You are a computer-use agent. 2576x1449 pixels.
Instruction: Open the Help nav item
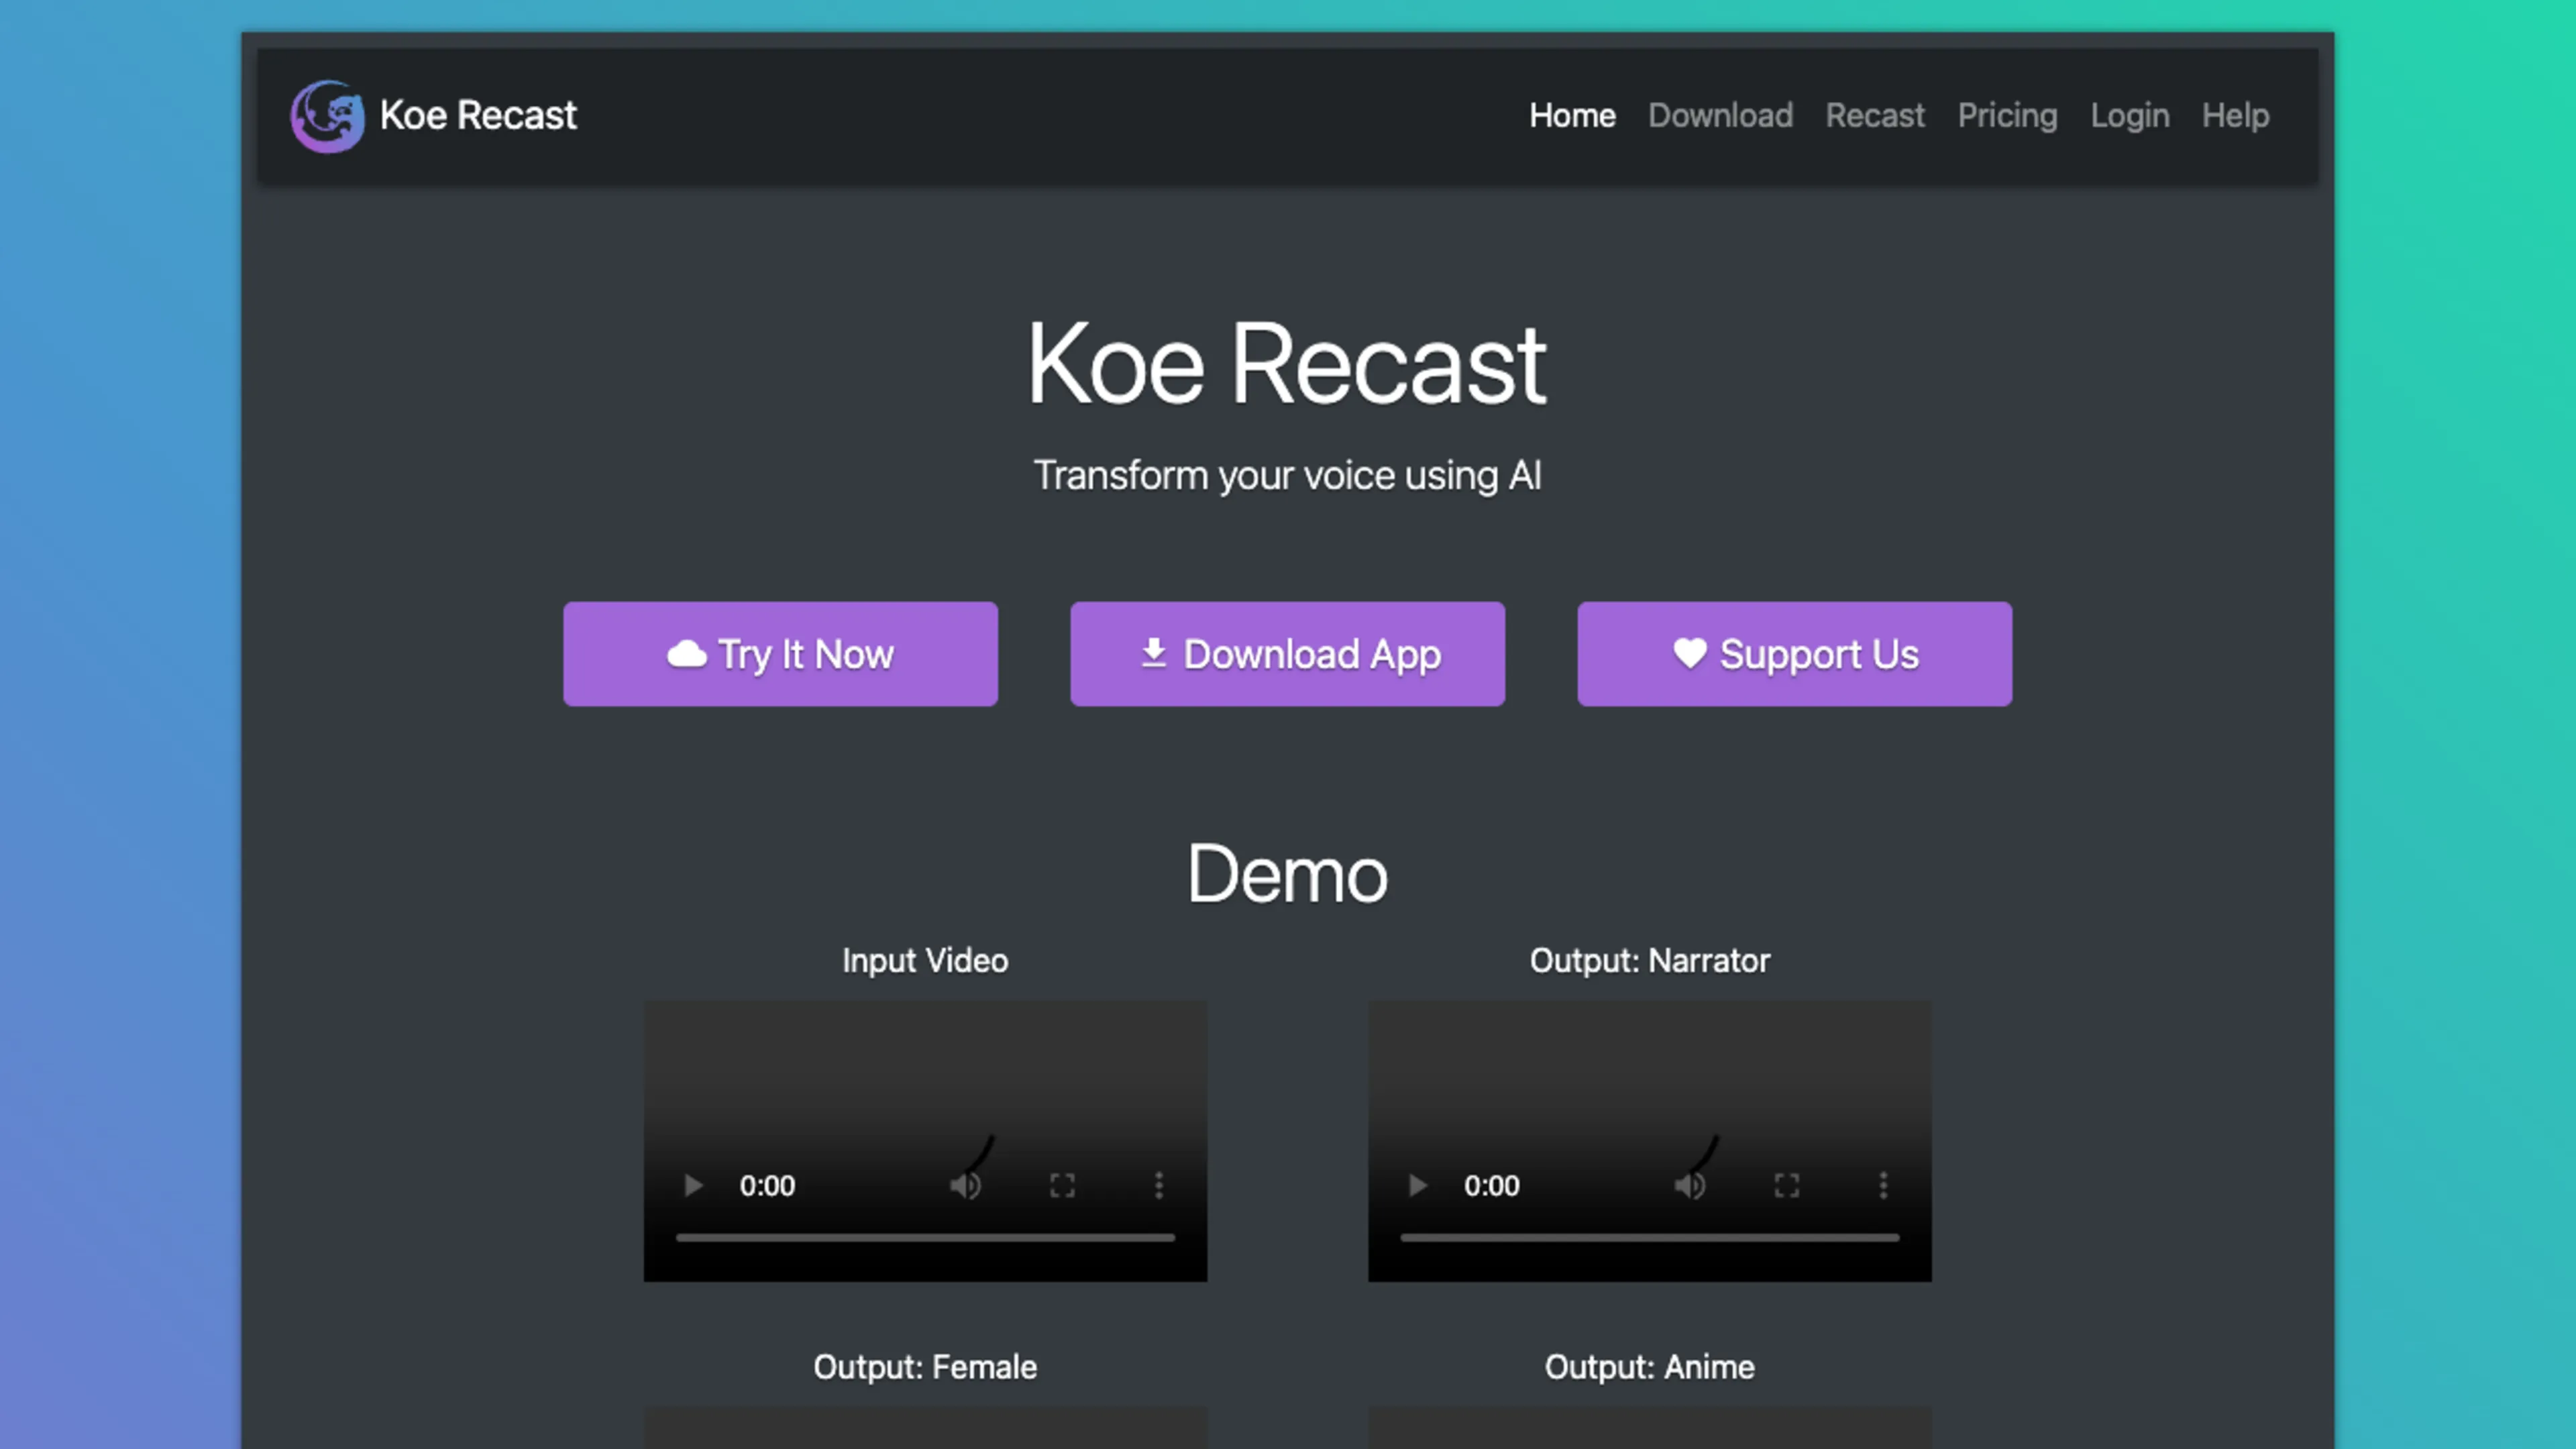click(x=2235, y=116)
